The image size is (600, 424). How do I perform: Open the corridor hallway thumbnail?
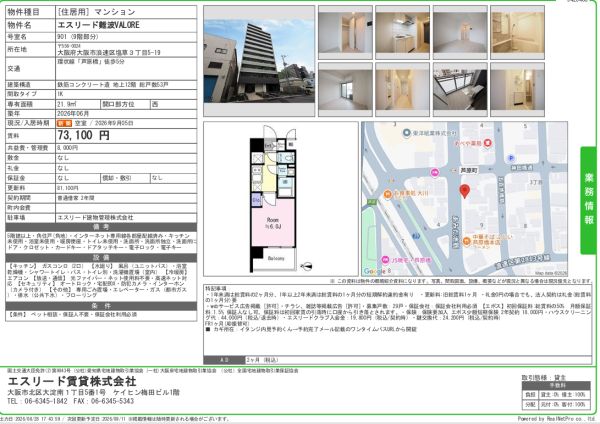[x=403, y=90]
